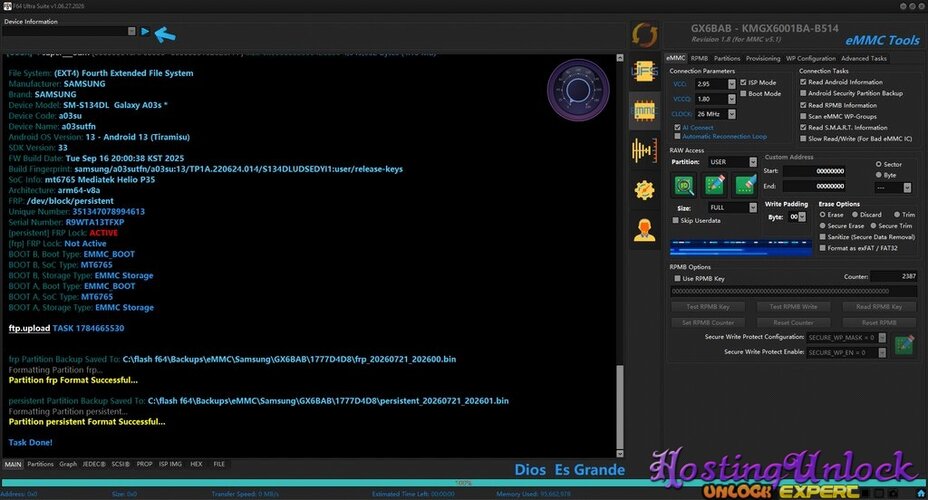928x500 pixels.
Task: Click the write partition pencil icon
Action: pos(714,185)
